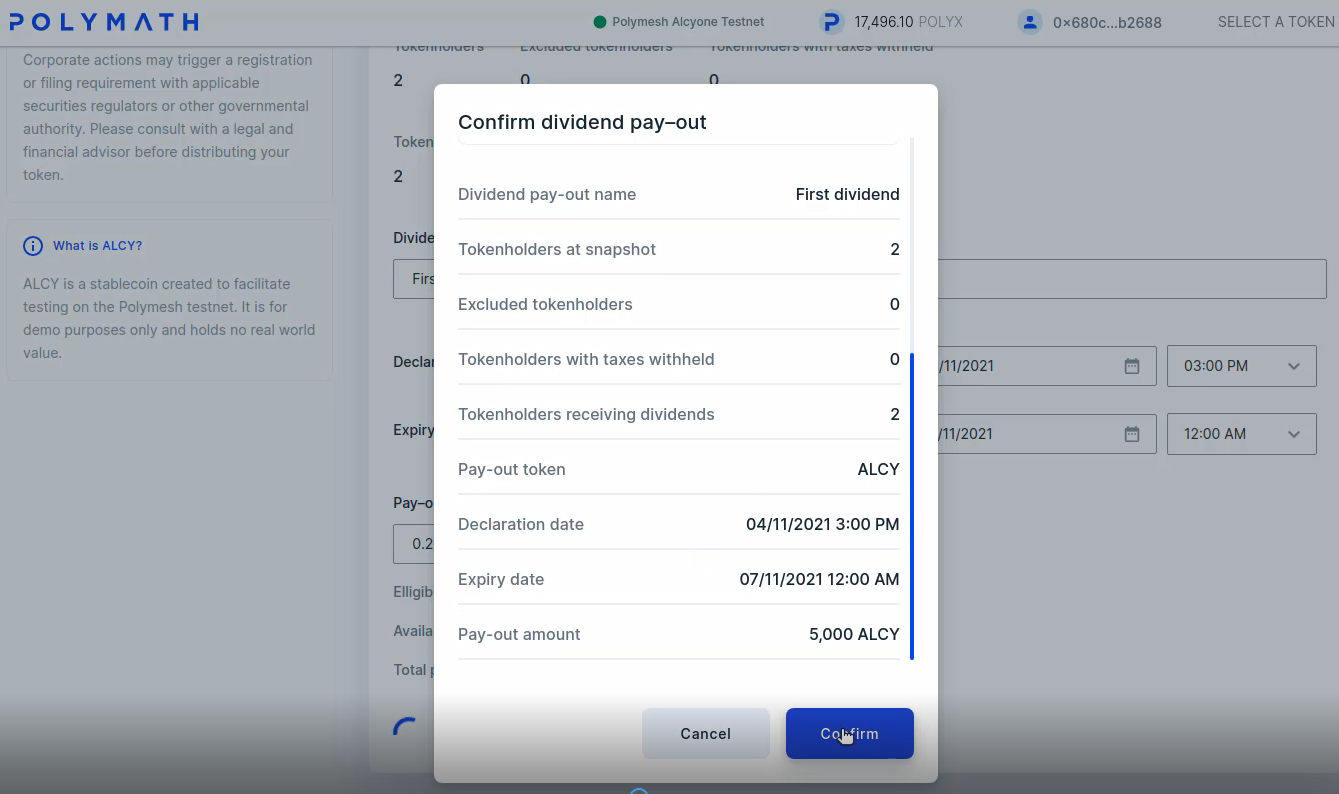The height and width of the screenshot is (794, 1339).
Task: Click the 'First dividend' pay-out name value
Action: (847, 194)
